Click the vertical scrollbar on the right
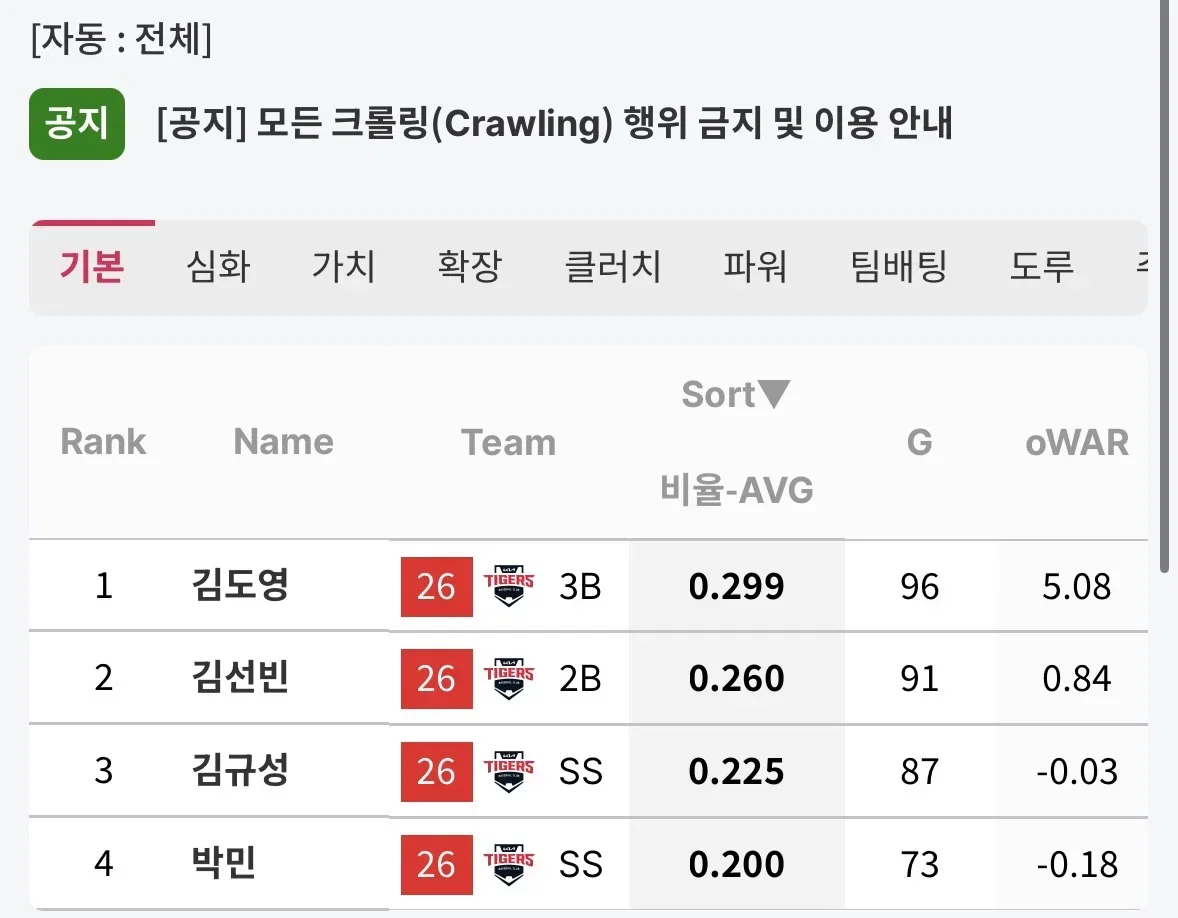The width and height of the screenshot is (1178, 918). [1164, 285]
